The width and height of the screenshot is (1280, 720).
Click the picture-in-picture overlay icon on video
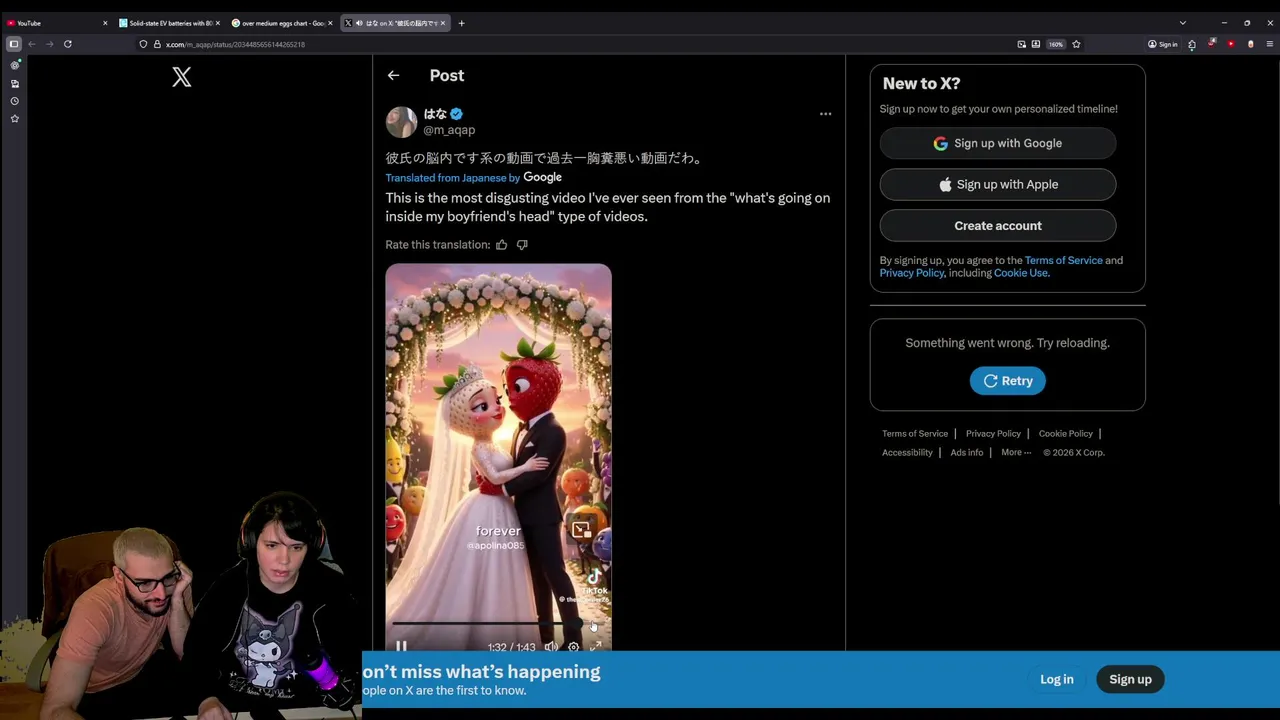click(582, 530)
